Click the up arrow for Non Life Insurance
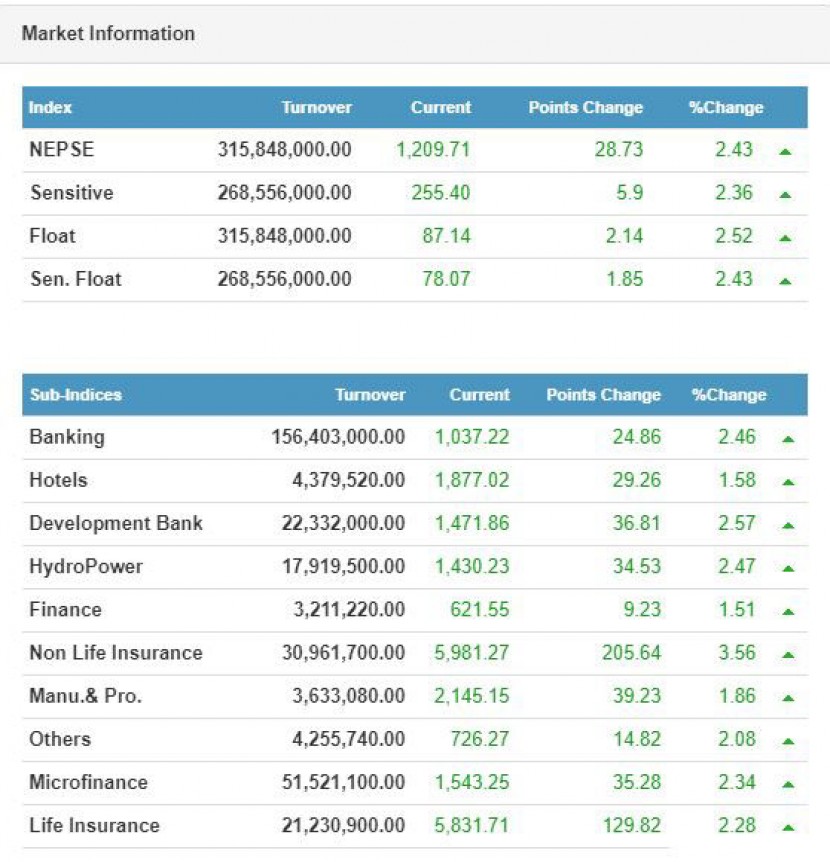The width and height of the screenshot is (830, 862). pos(788,654)
